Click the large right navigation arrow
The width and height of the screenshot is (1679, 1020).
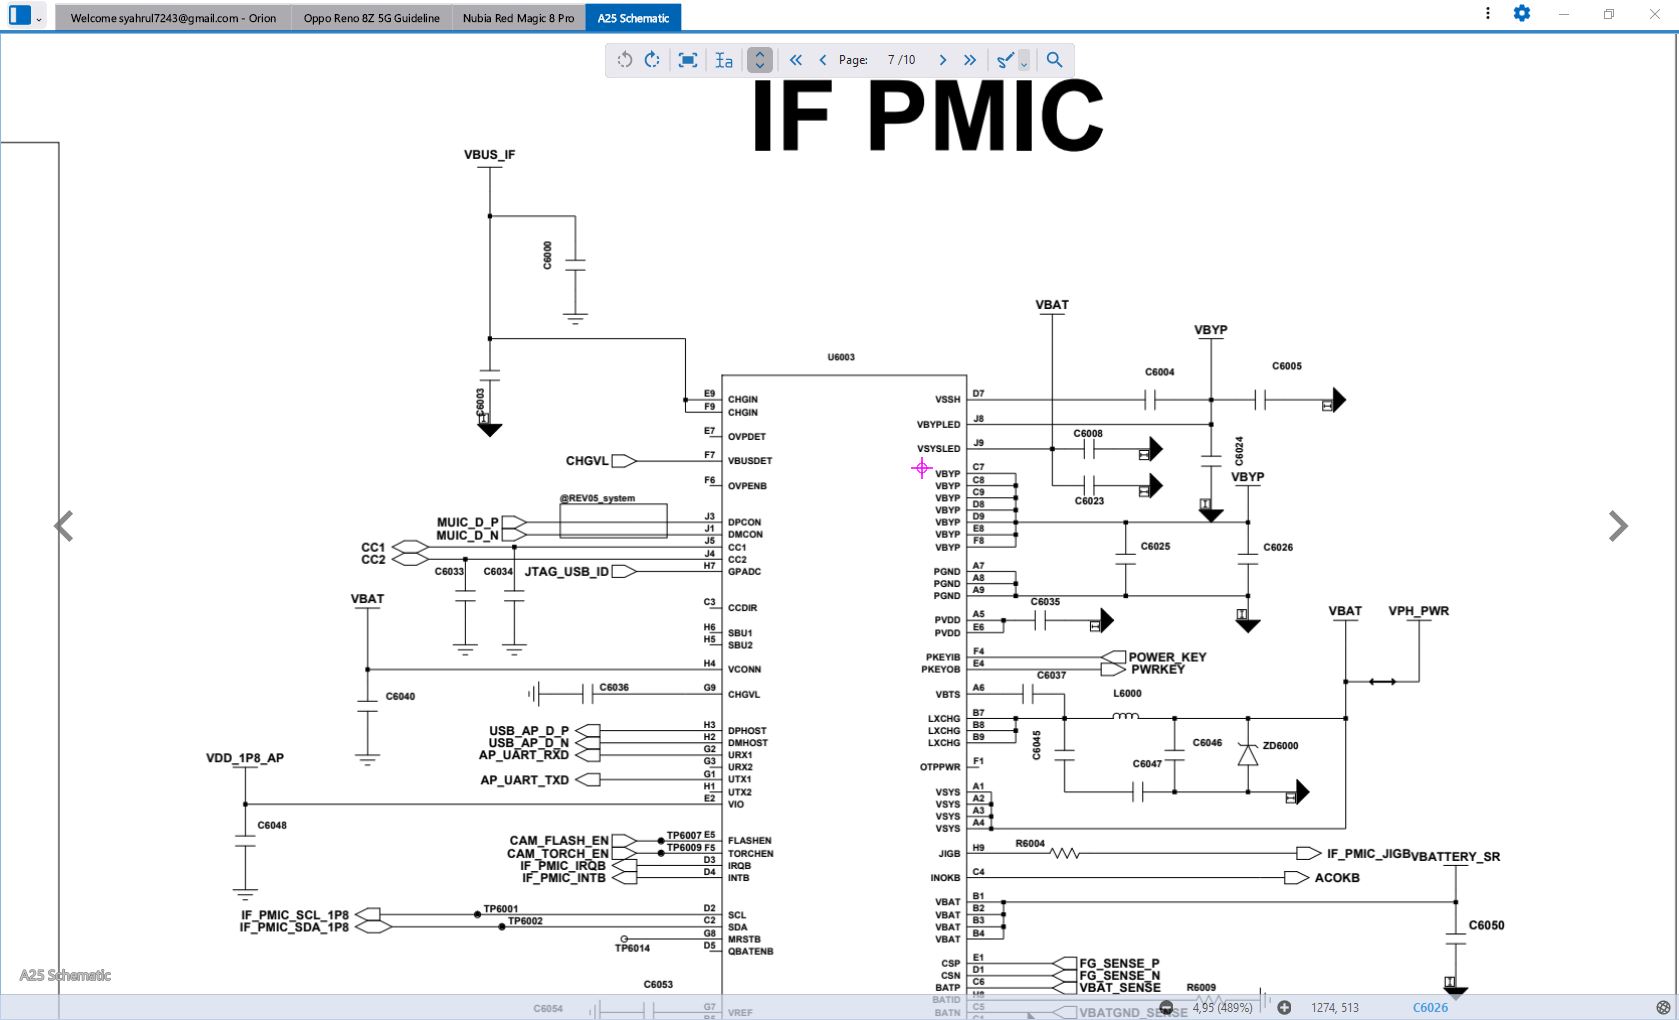pos(1618,526)
